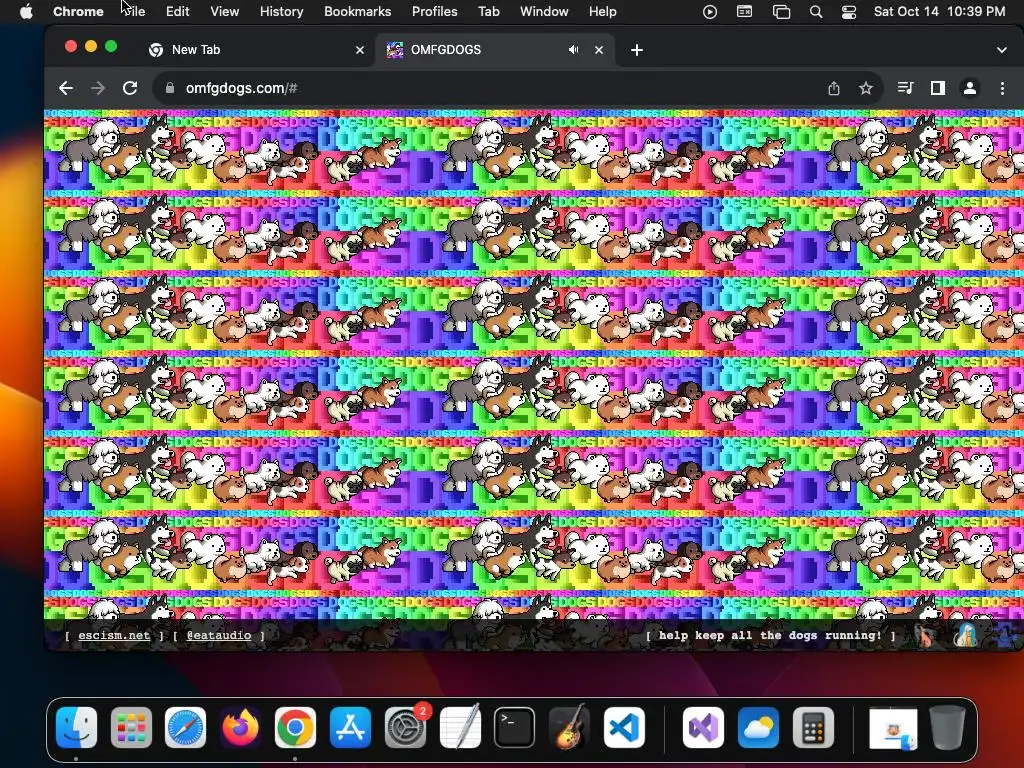Open TextEdit from the Dock
The height and width of the screenshot is (768, 1024).
click(460, 727)
